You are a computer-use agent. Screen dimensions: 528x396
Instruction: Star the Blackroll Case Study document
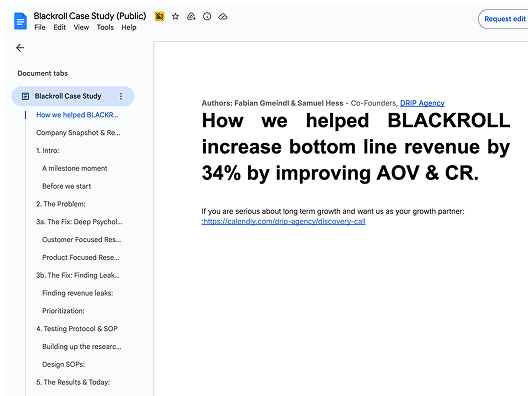coord(175,16)
